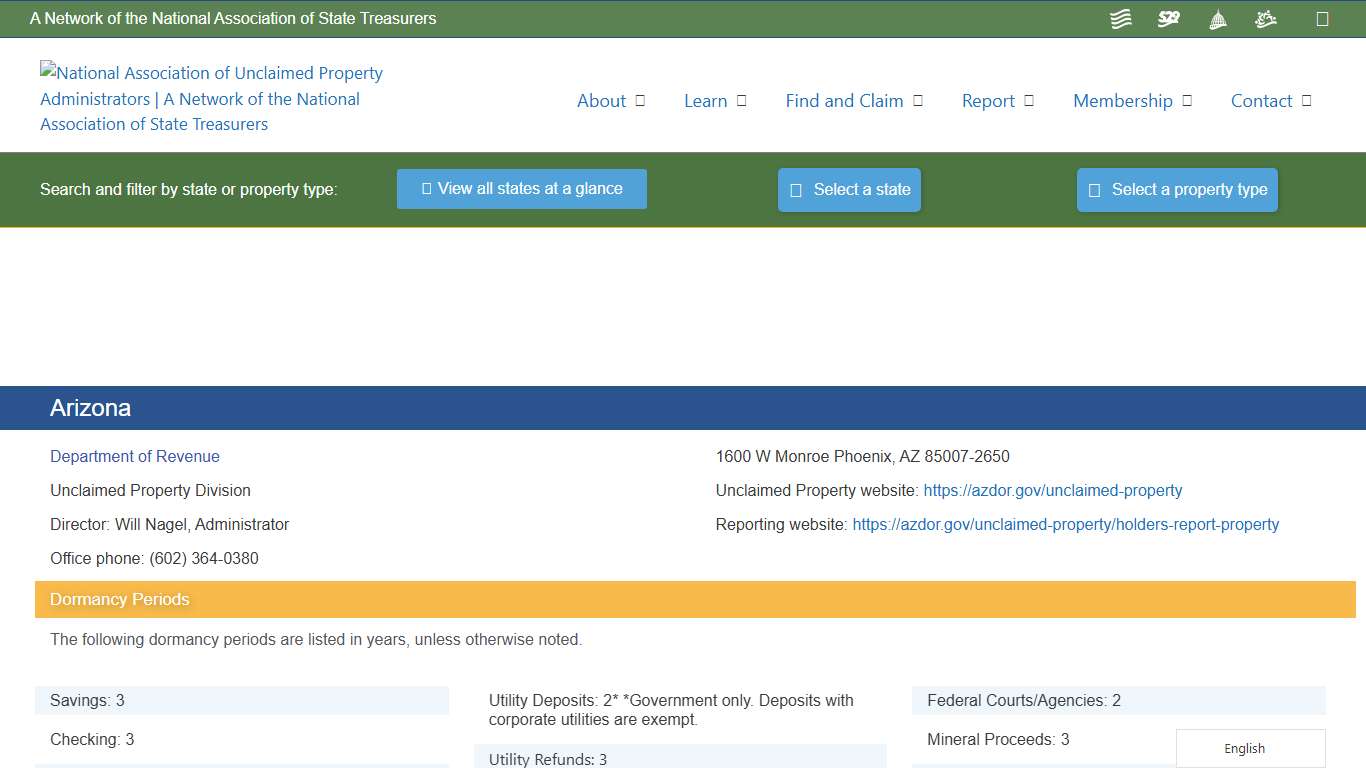Click the people network icon in top bar
1366x768 pixels.
pyautogui.click(x=1265, y=18)
